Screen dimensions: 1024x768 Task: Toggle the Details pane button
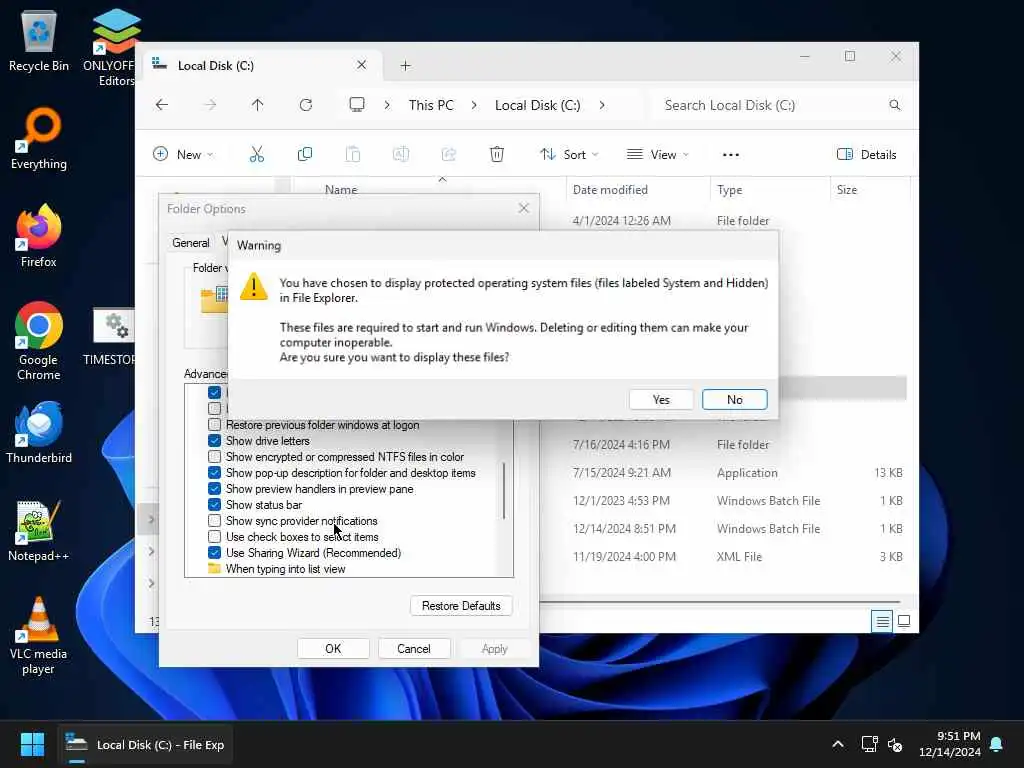coord(867,155)
